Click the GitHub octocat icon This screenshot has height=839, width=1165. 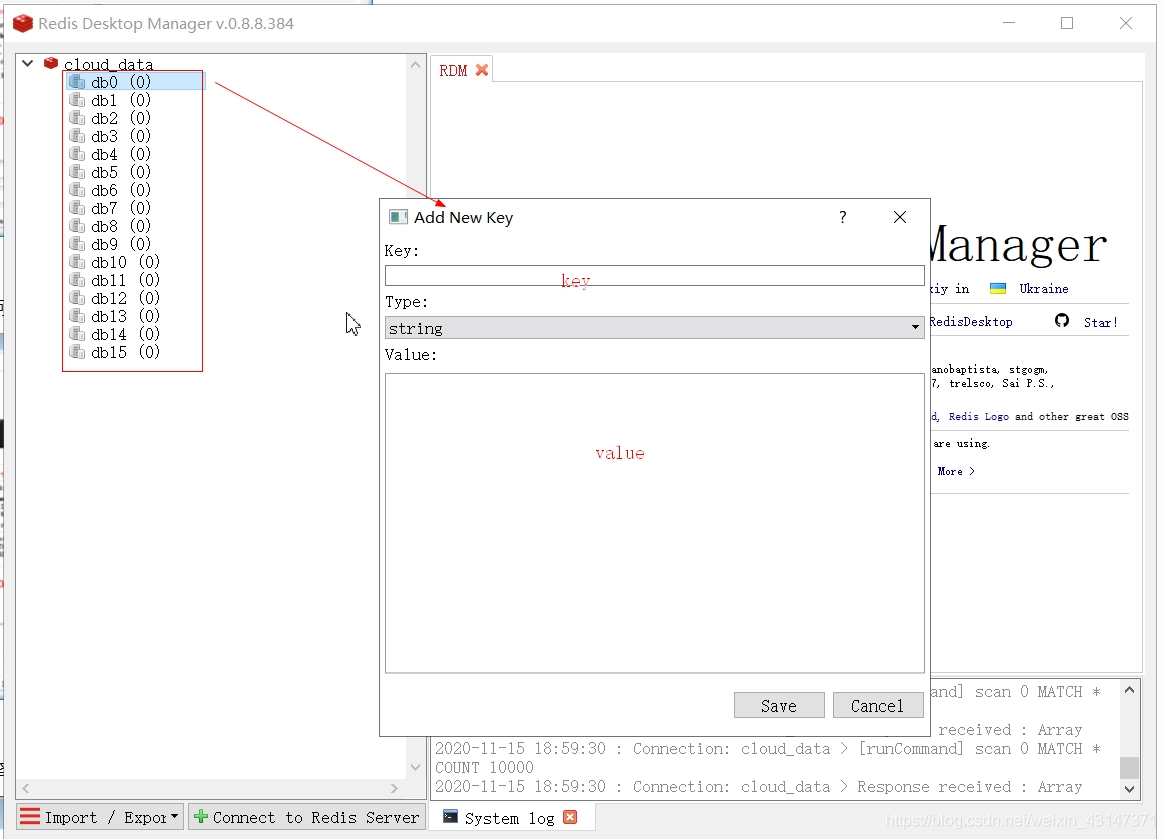tap(1062, 320)
